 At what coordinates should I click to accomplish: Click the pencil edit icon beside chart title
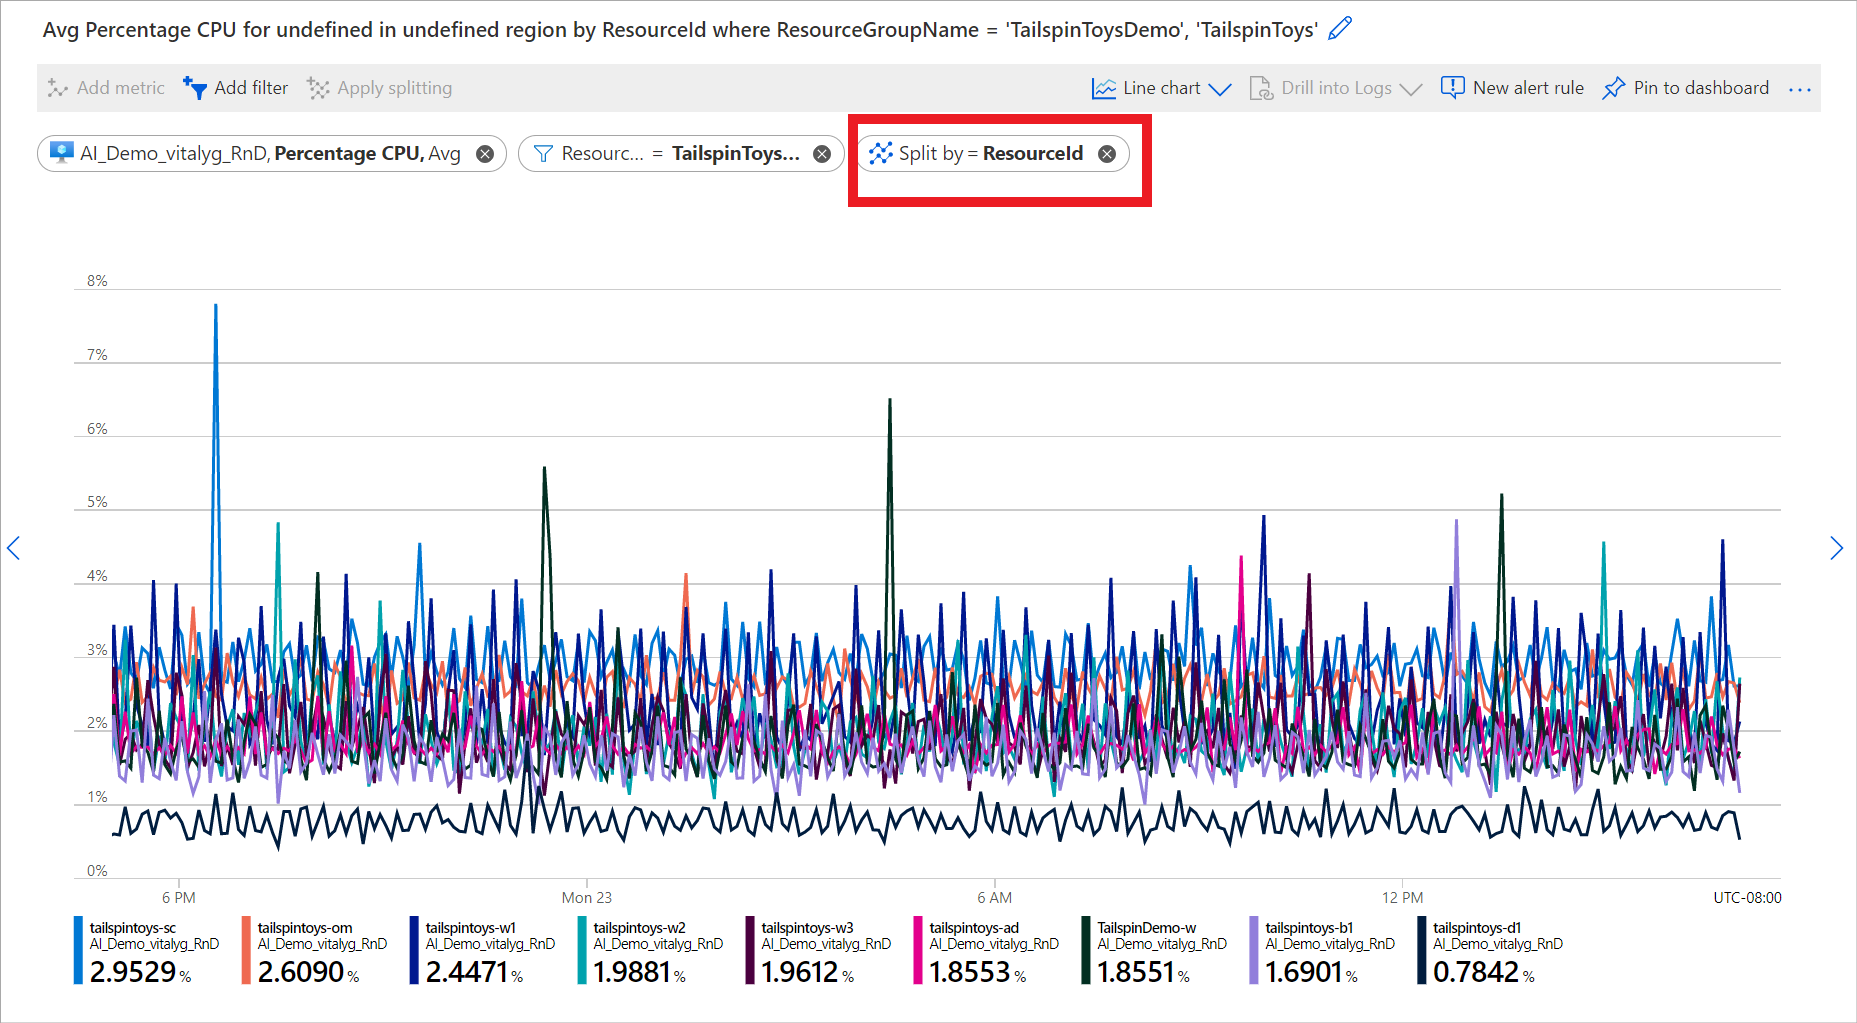(x=1341, y=29)
